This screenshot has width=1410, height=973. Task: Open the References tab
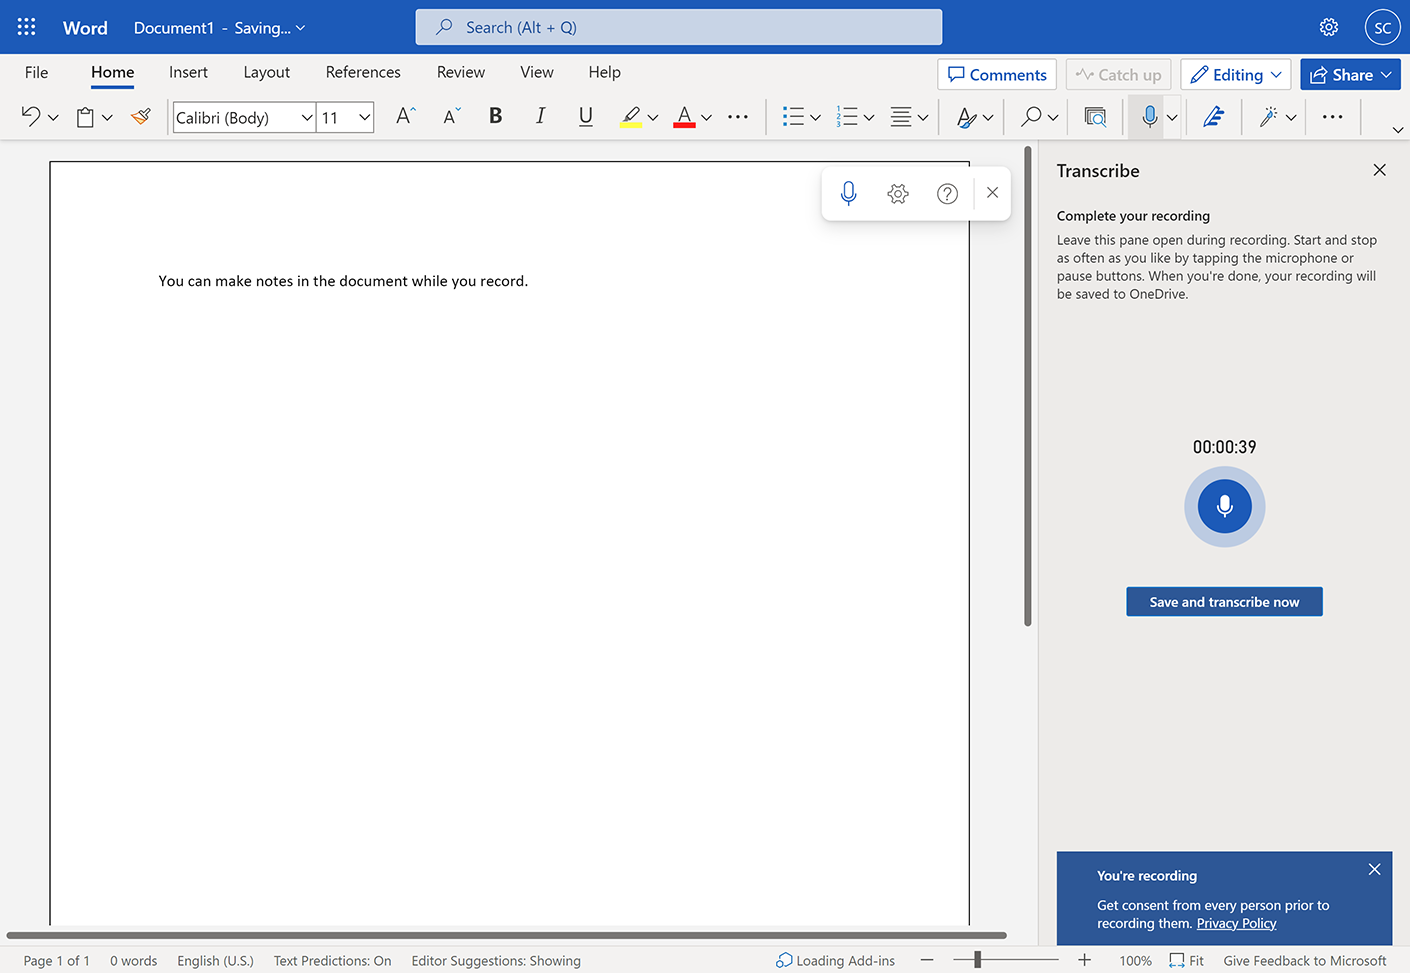[x=363, y=72]
